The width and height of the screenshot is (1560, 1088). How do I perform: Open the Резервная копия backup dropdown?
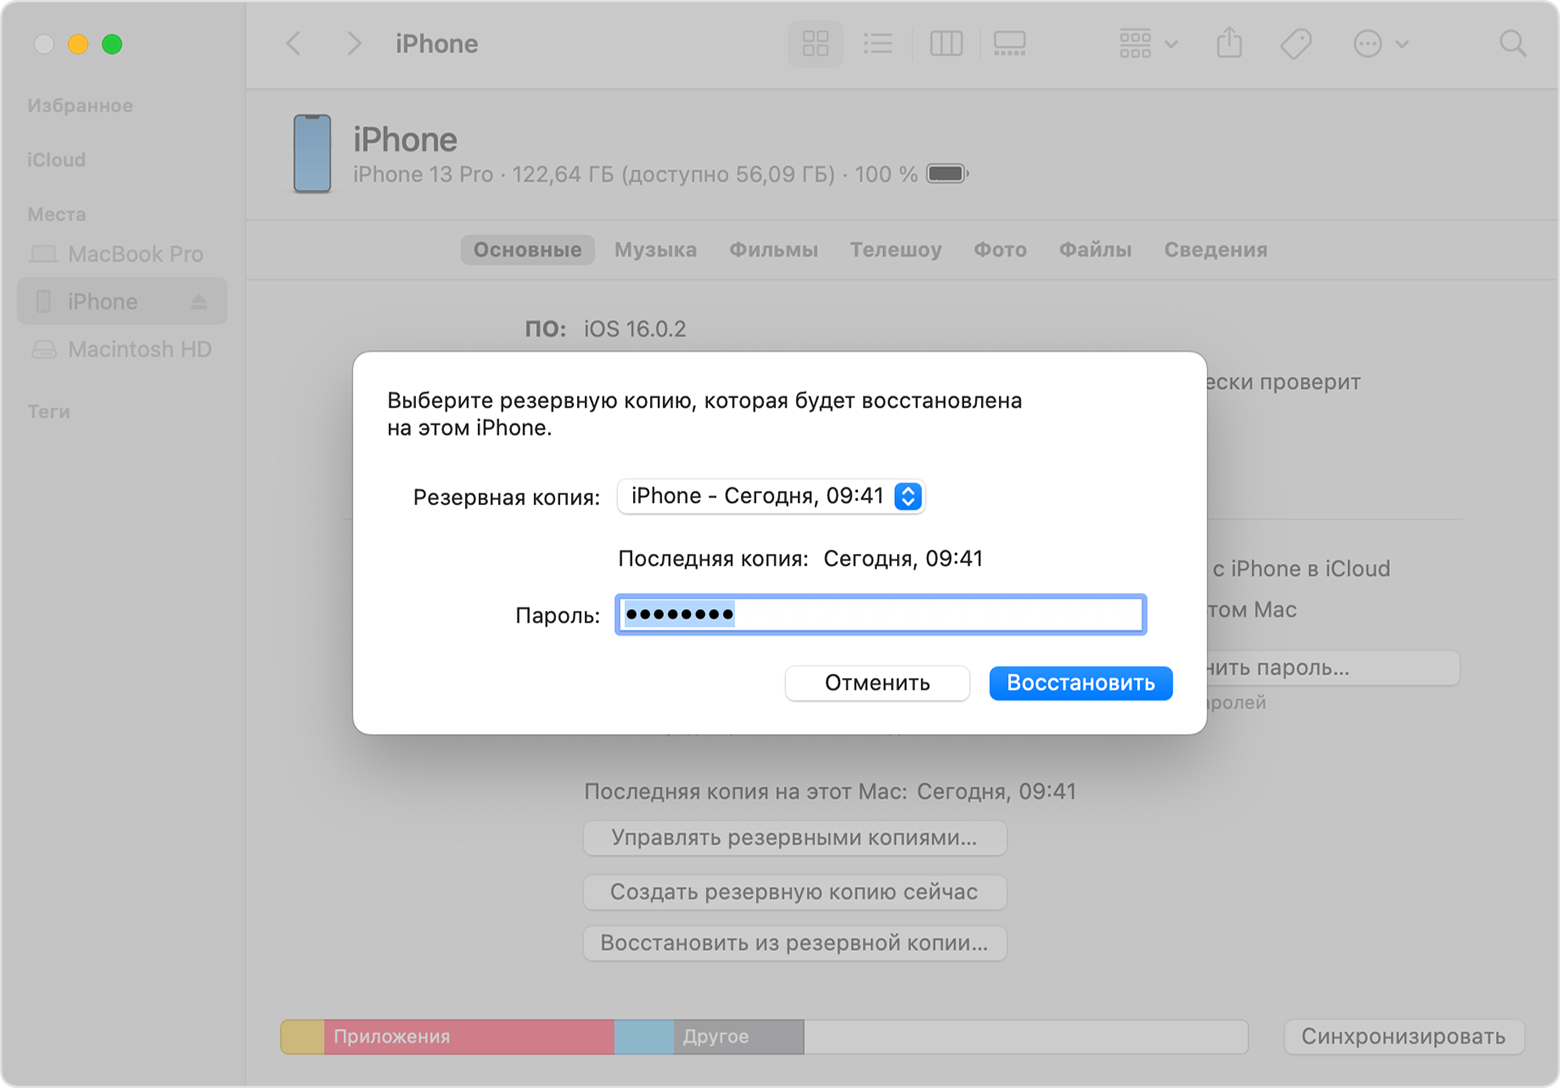(771, 496)
